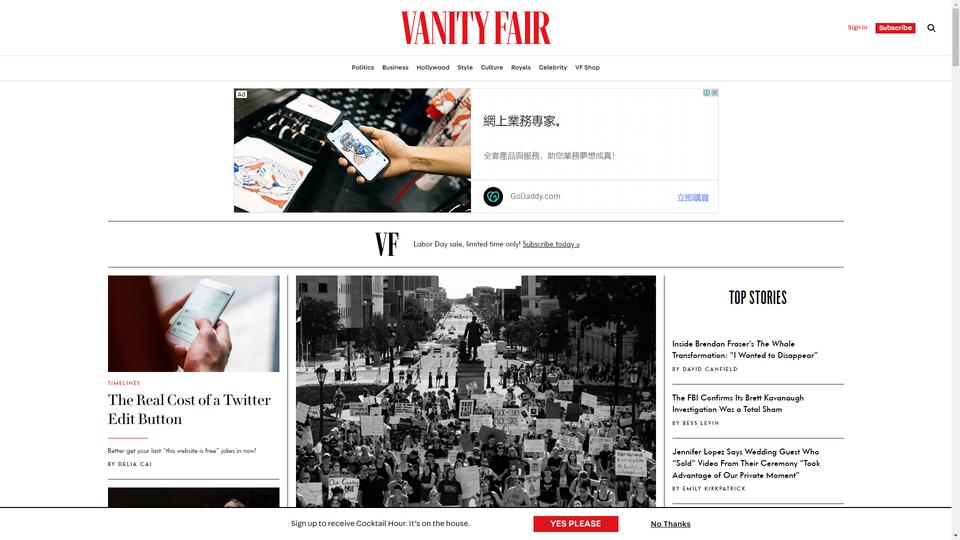Click the Vanity Fair logo
Screen dimensions: 960x540
(476, 28)
